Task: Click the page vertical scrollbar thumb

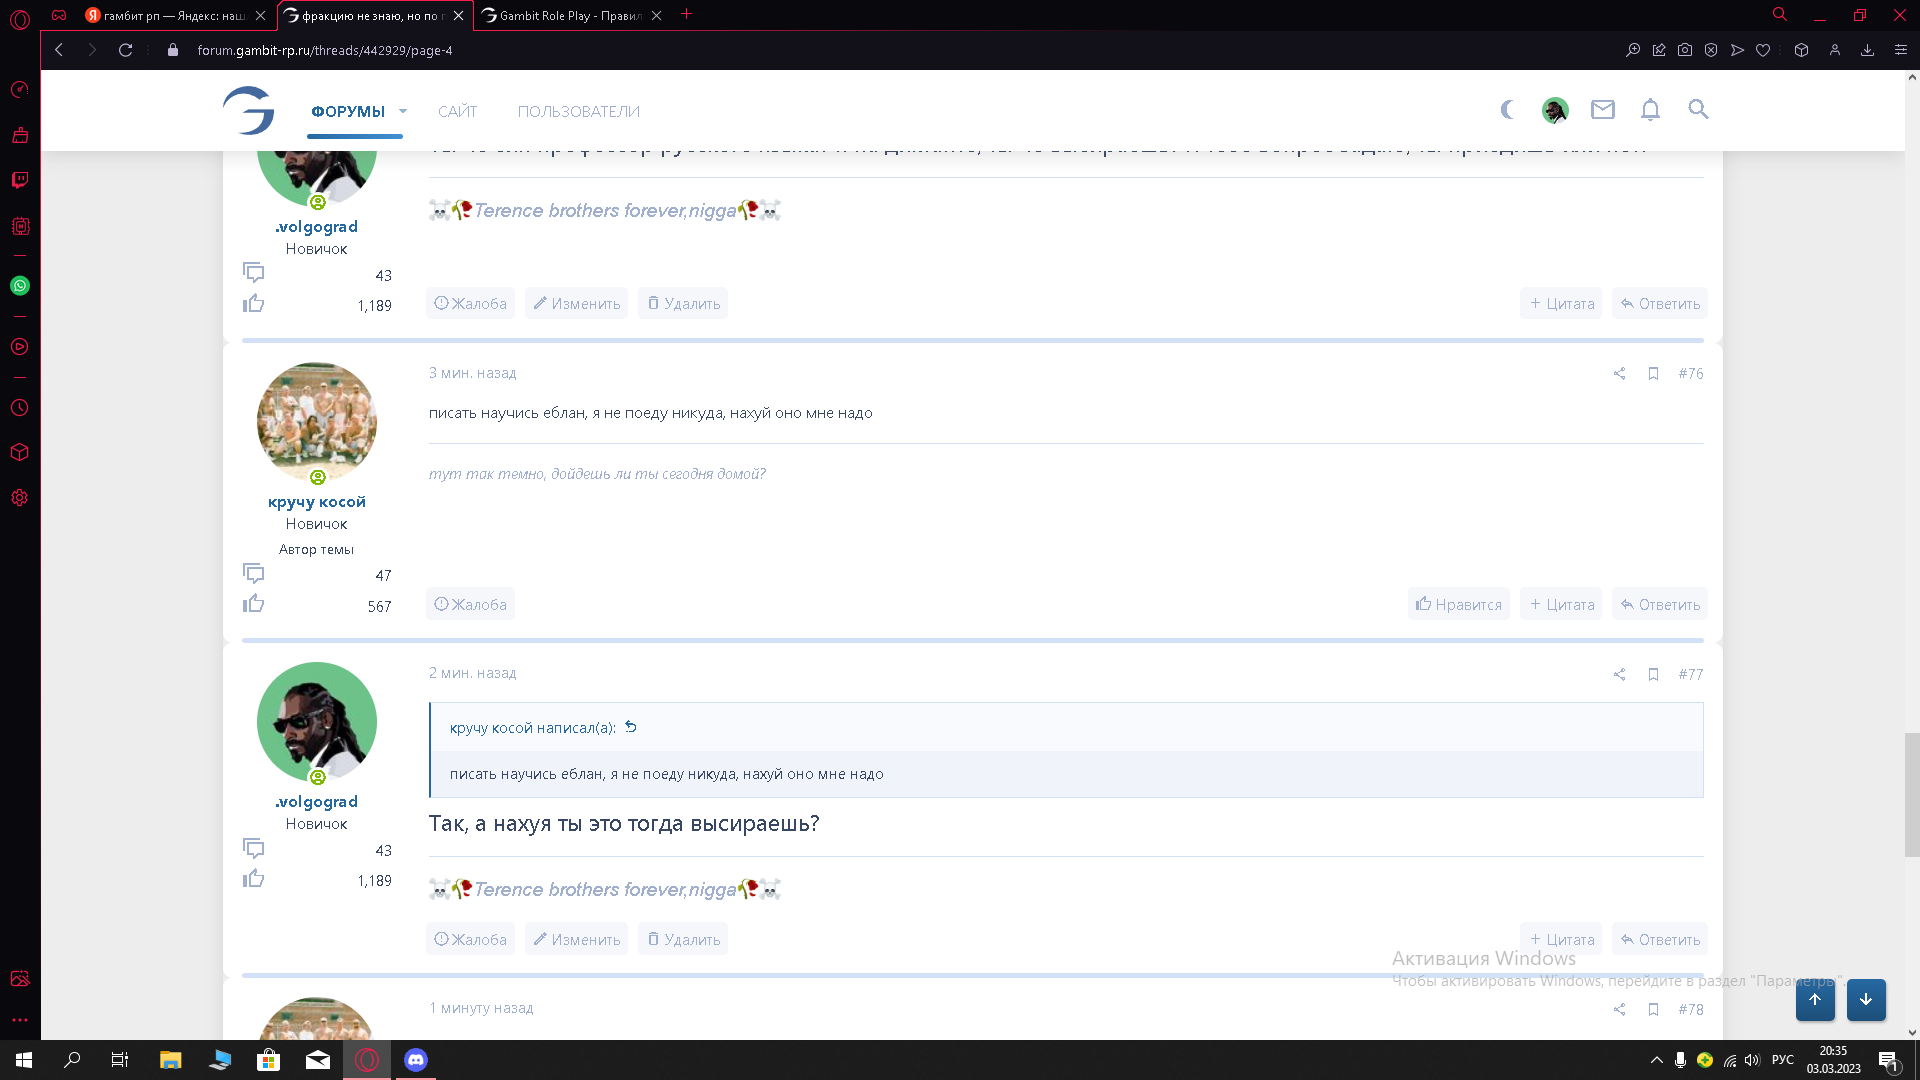Action: [1911, 795]
